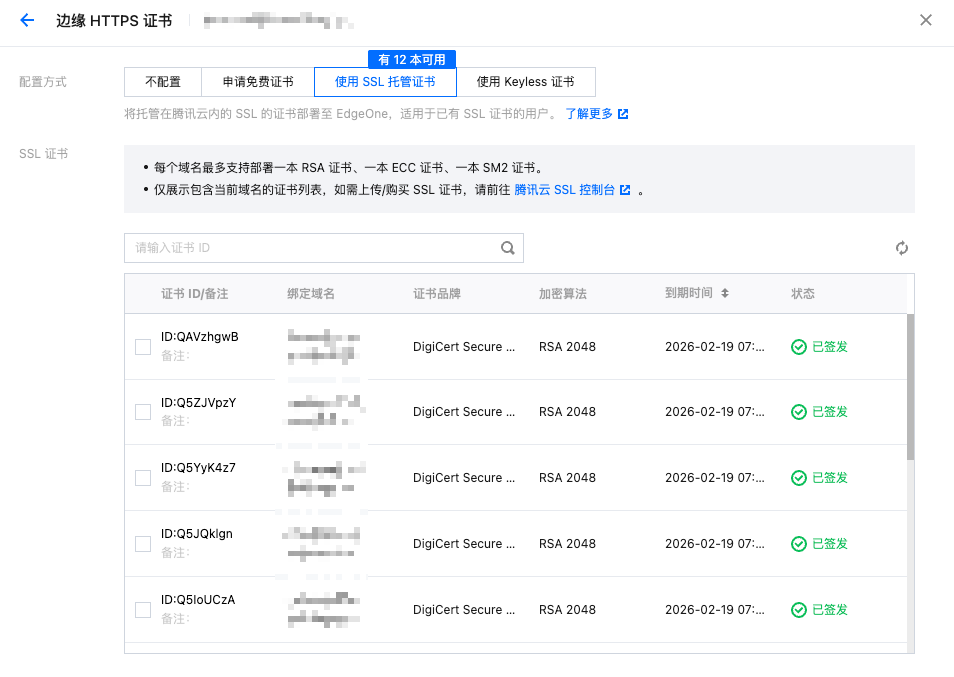Check the certificate ID:QAVzhgwB checkbox
The width and height of the screenshot is (954, 677).
click(143, 347)
